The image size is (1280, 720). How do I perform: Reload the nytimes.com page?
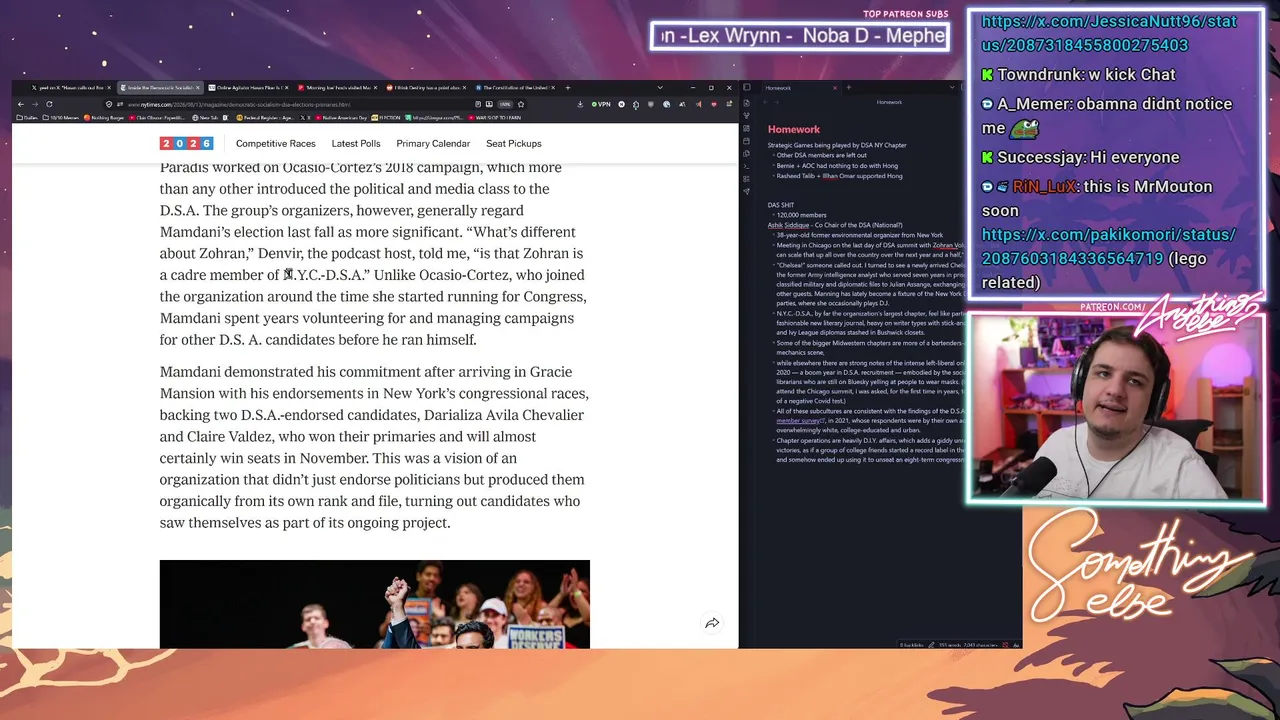[x=49, y=104]
